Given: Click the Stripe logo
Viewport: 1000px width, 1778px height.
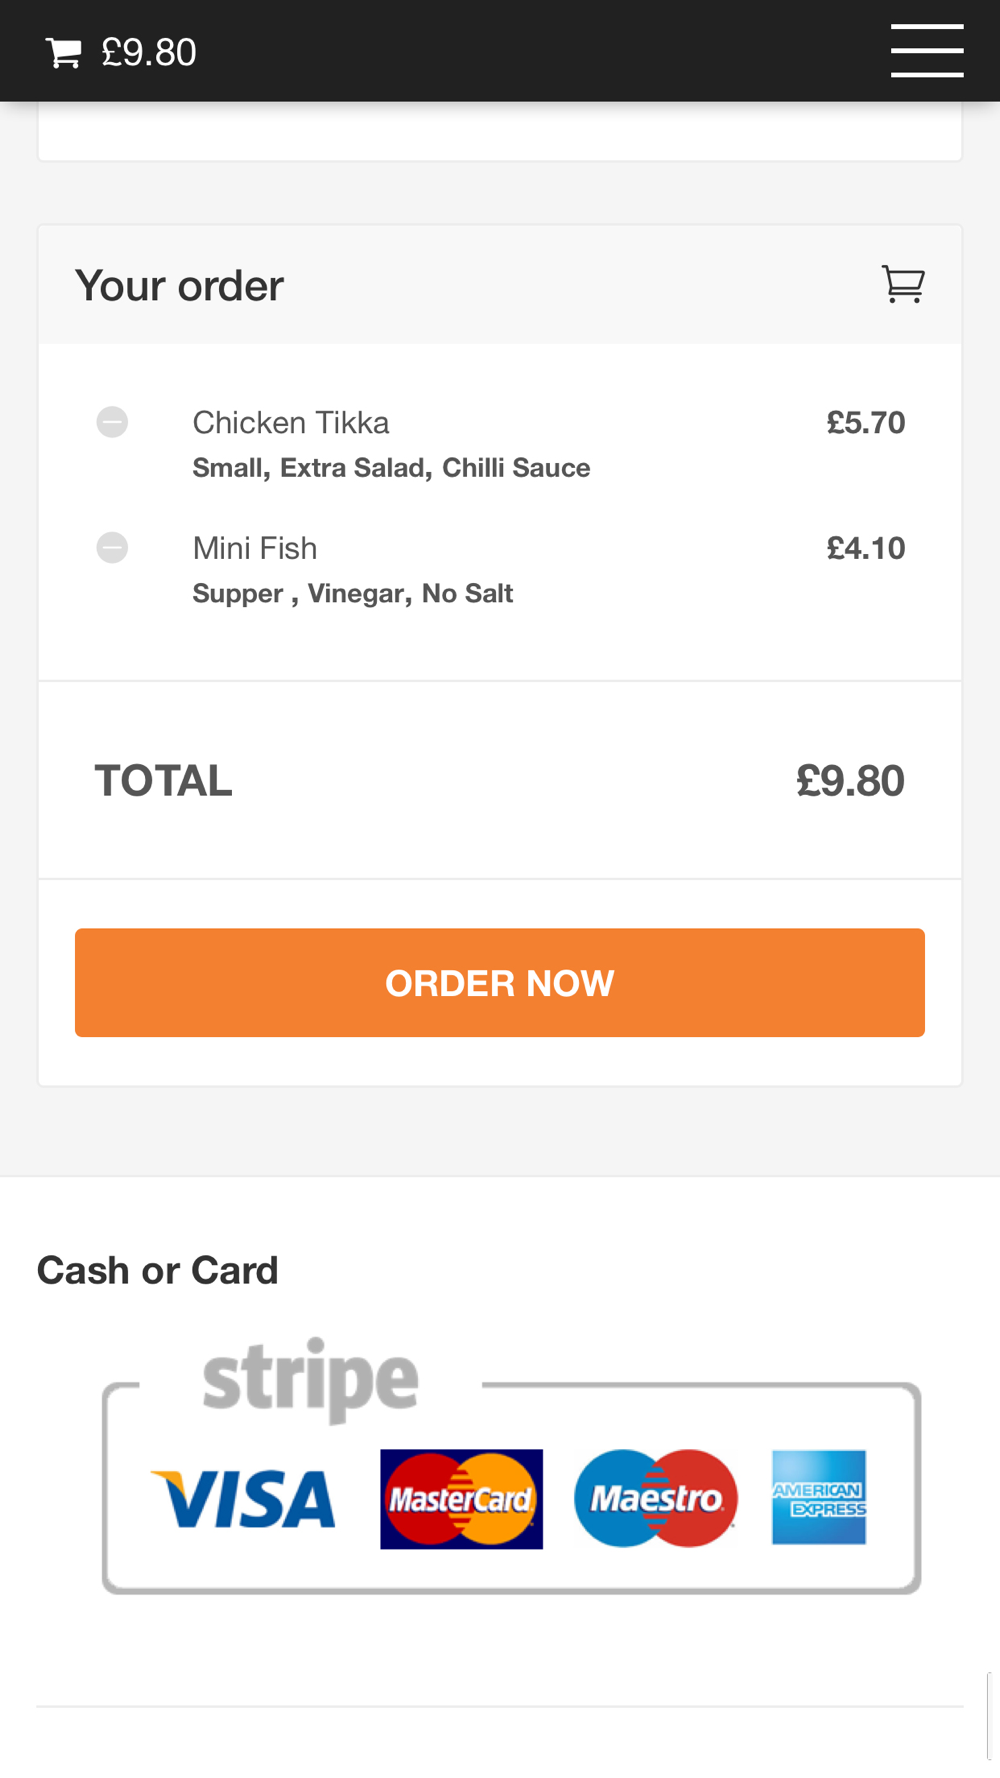Looking at the screenshot, I should coord(310,1380).
